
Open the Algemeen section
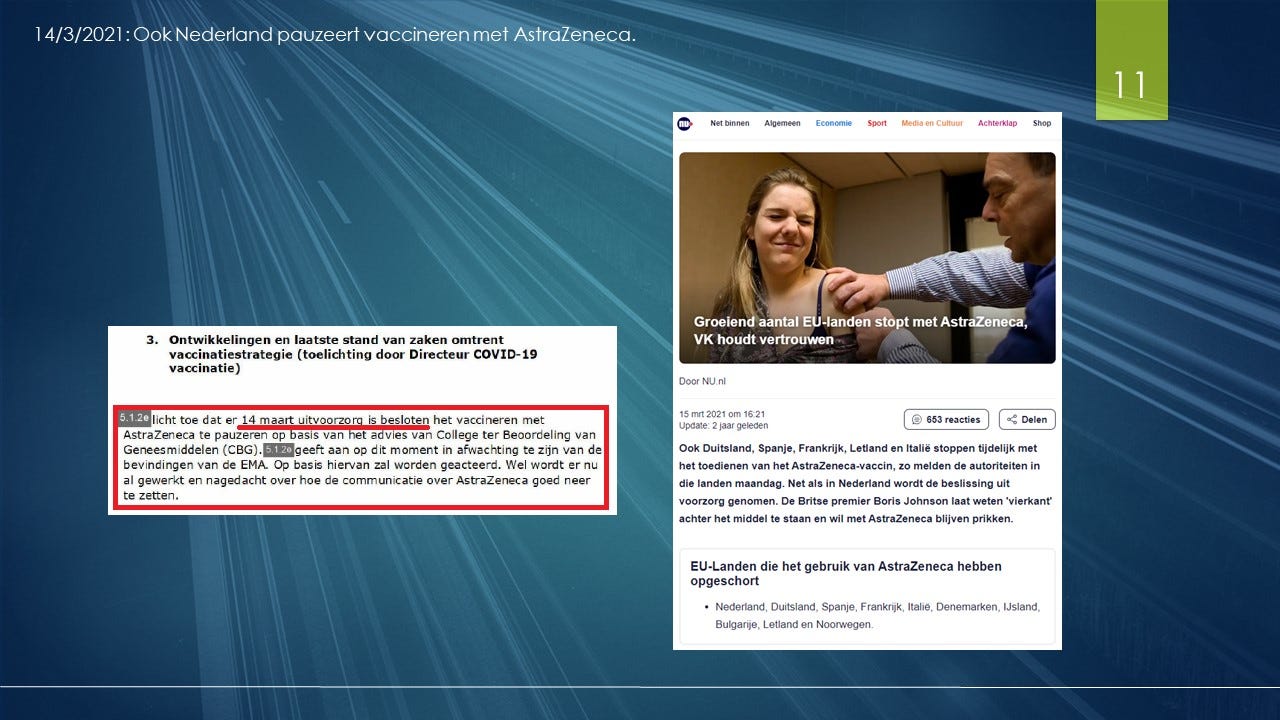[782, 123]
